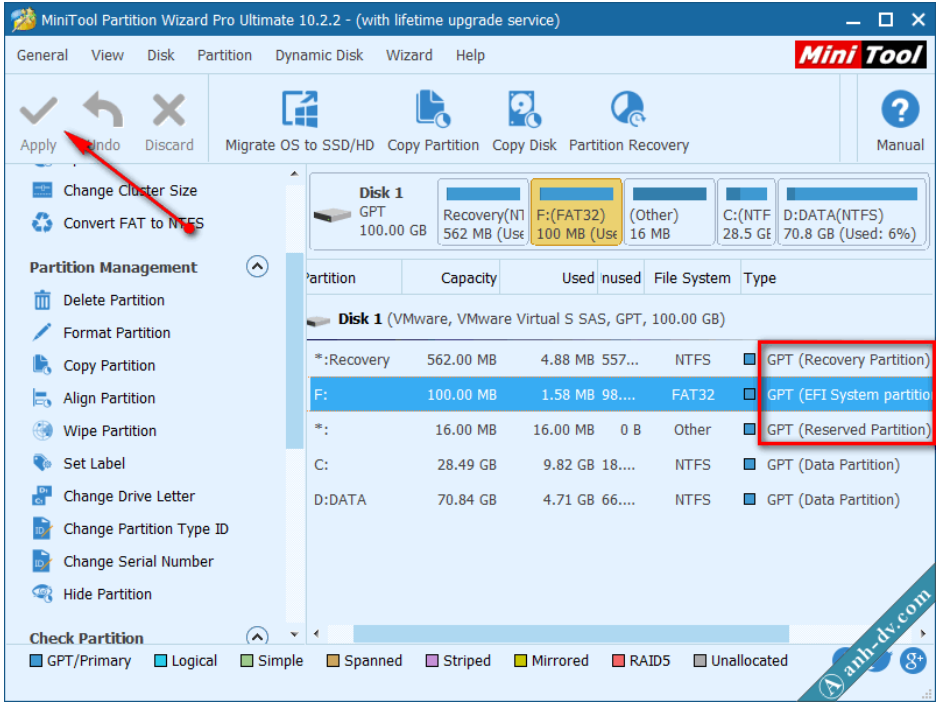
Task: Open the Partition menu
Action: [224, 55]
